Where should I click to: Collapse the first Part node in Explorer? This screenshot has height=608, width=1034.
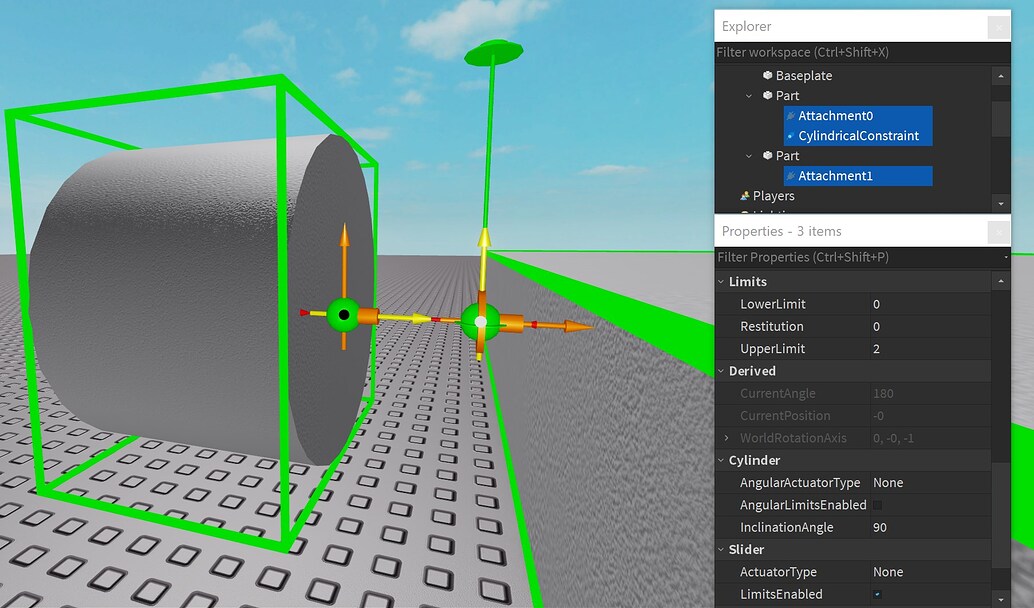click(x=748, y=96)
